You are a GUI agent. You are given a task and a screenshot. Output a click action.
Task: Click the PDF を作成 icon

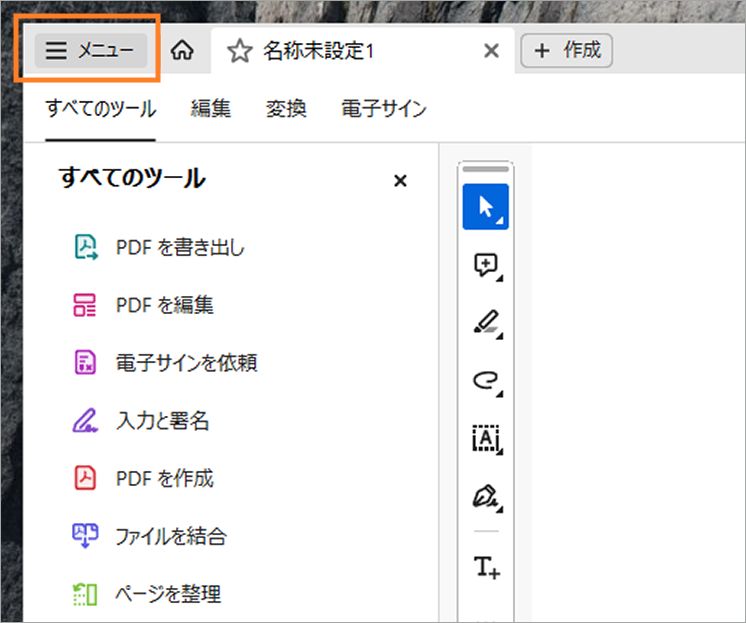tap(85, 478)
